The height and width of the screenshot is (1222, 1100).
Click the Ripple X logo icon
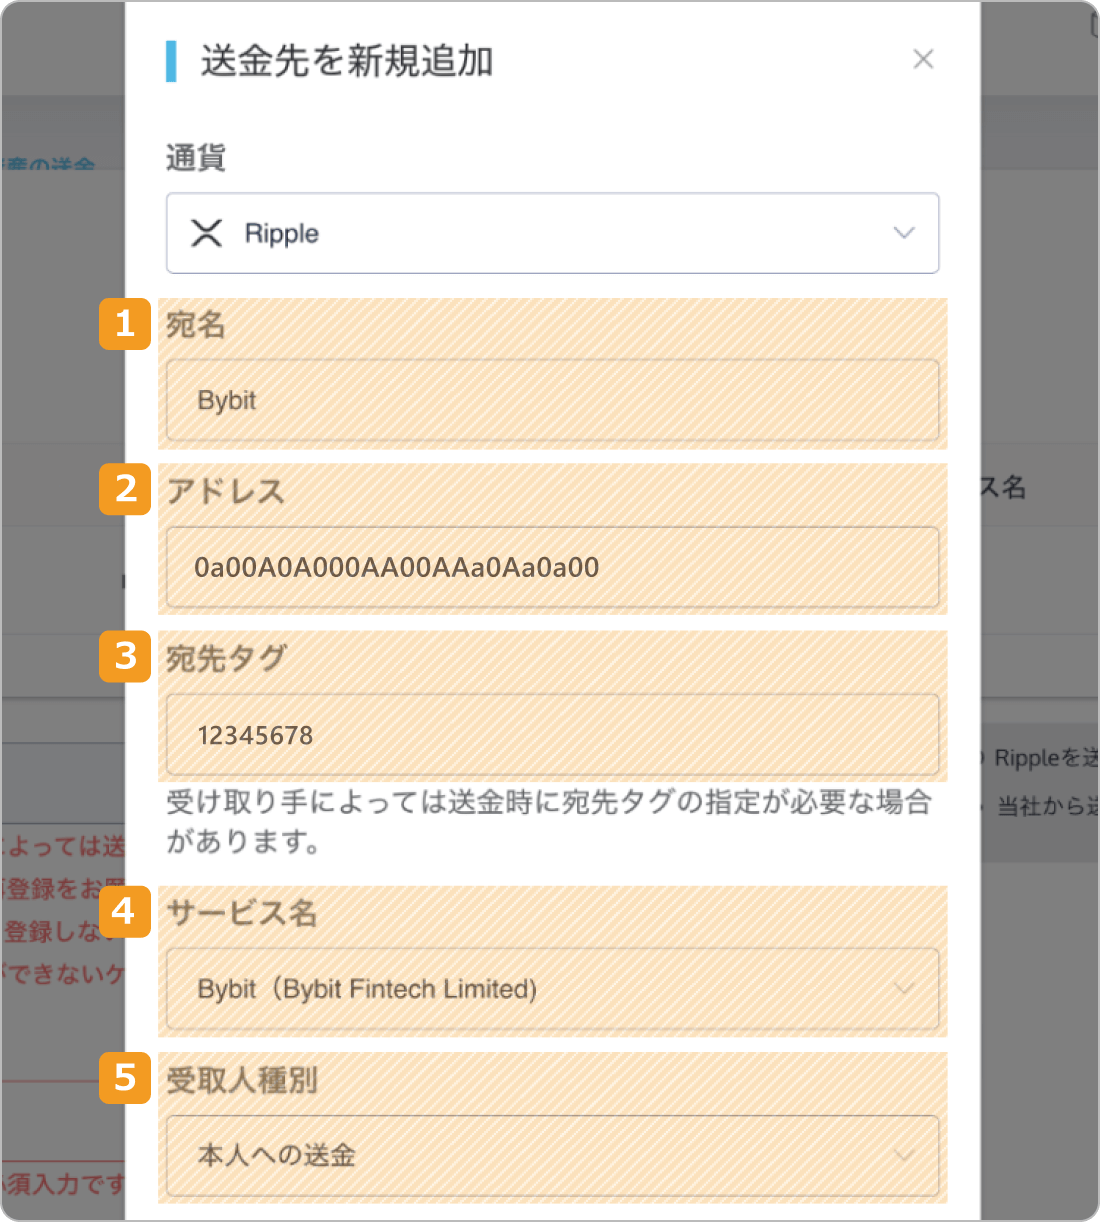point(207,233)
